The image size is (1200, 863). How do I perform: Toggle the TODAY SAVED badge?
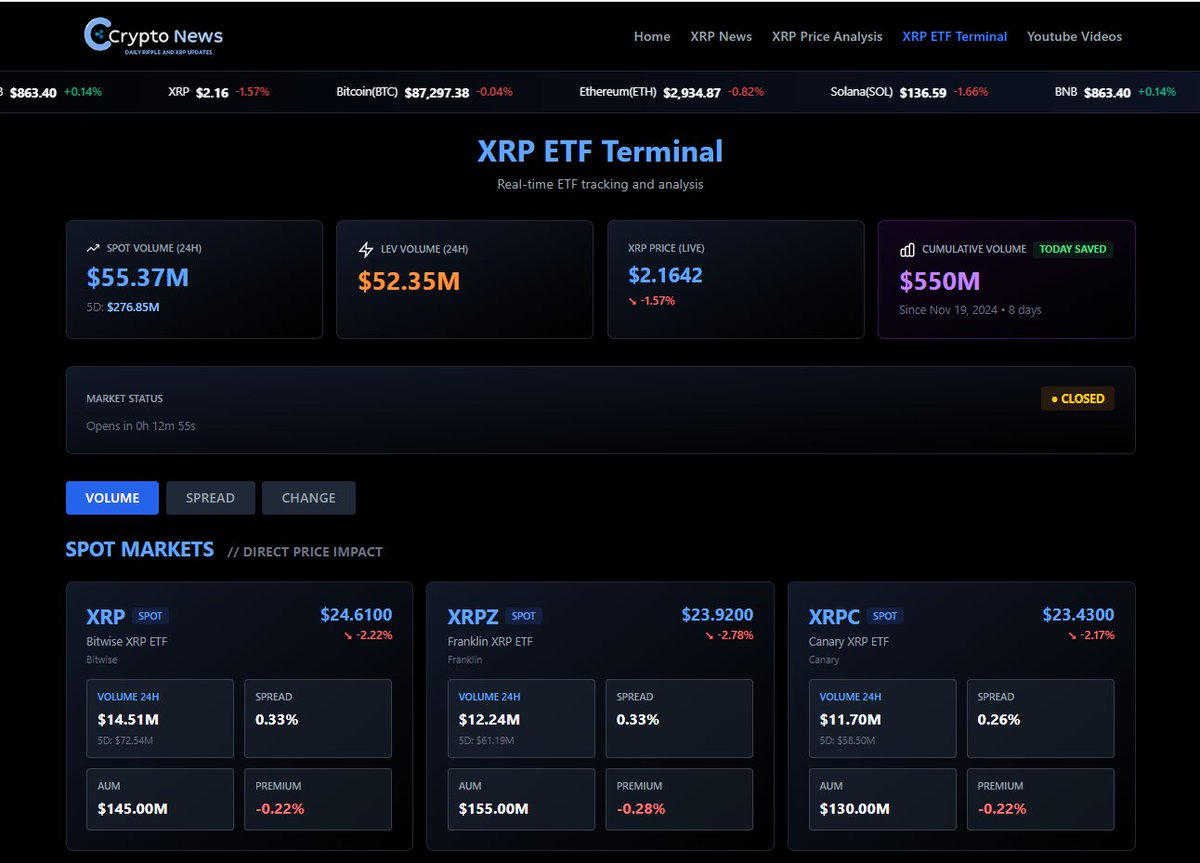1073,249
